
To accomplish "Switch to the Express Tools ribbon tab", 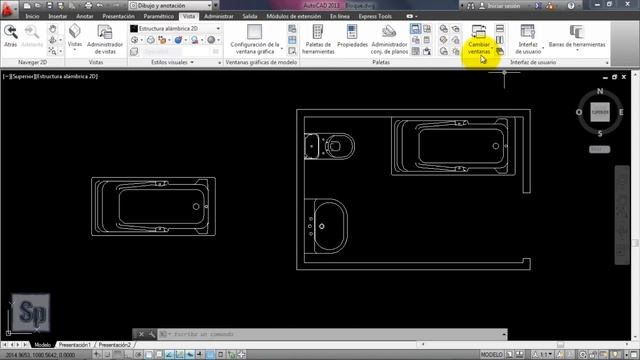I will pyautogui.click(x=375, y=16).
